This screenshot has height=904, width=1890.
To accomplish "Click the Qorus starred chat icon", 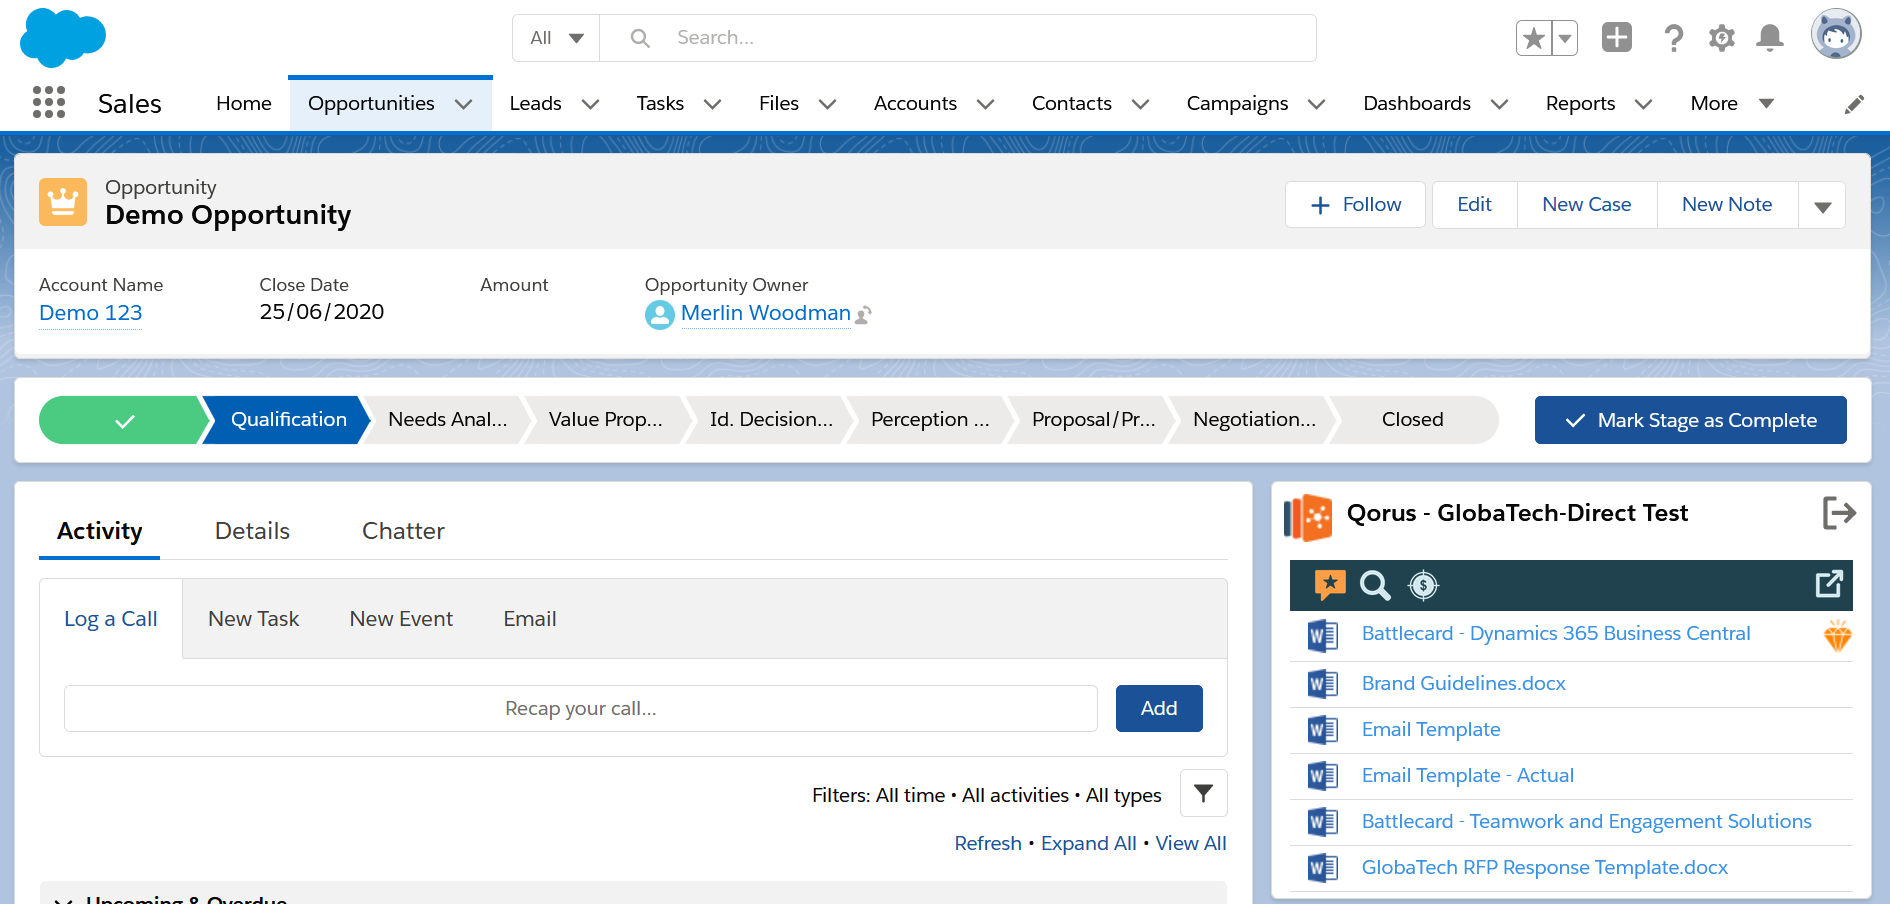I will [1329, 585].
